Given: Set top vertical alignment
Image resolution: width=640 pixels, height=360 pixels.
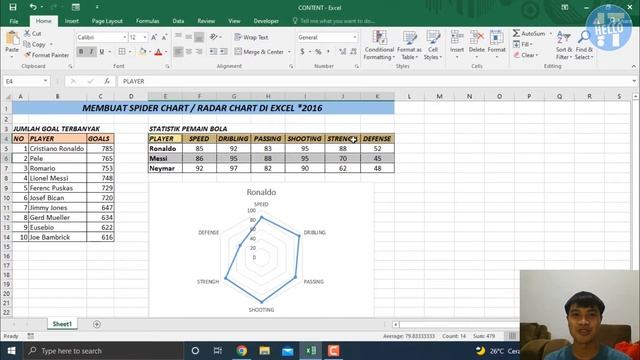Looking at the screenshot, I should click(178, 37).
